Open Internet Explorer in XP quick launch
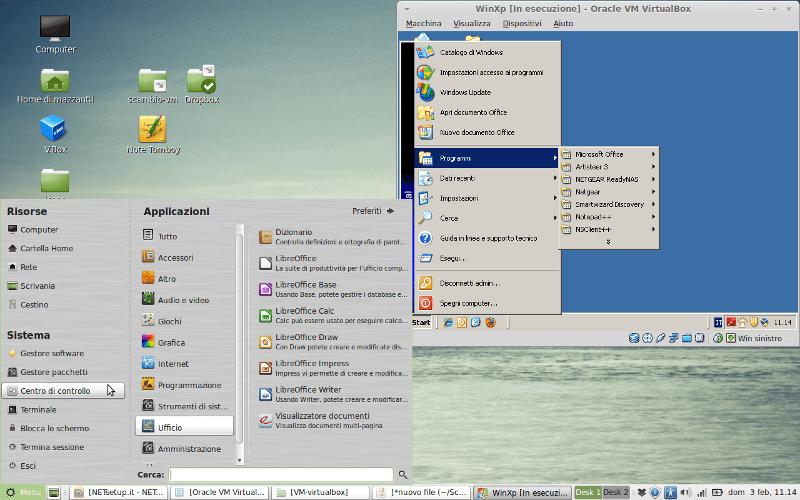Image resolution: width=800 pixels, height=500 pixels. point(448,322)
